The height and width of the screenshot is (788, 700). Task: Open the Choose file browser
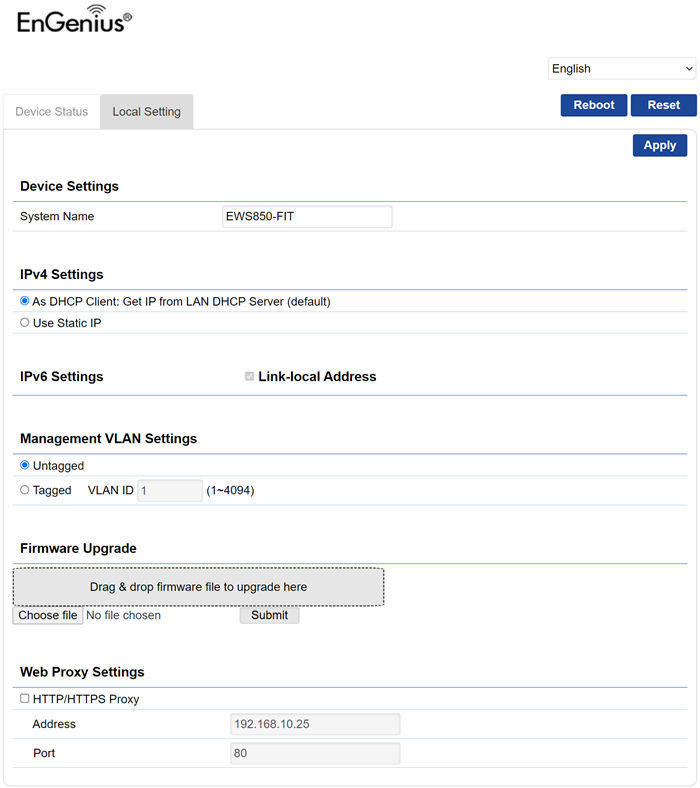coord(48,615)
